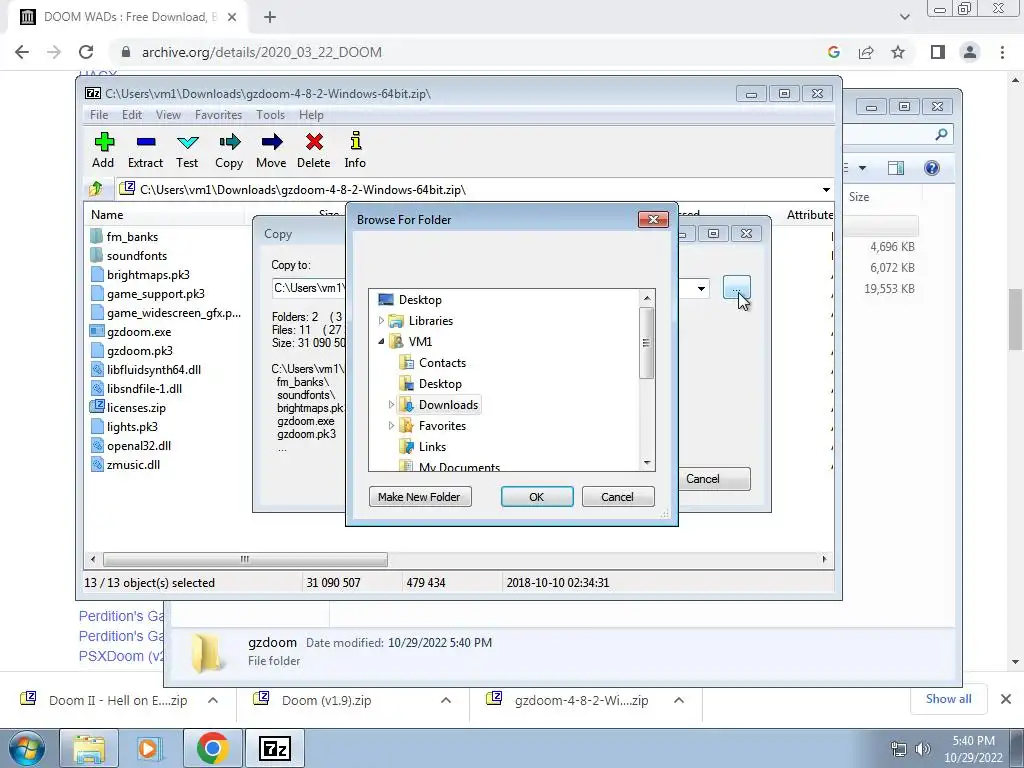Click the Copy toolbar icon in 7-Zip
This screenshot has width=1024, height=768.
[229, 150]
